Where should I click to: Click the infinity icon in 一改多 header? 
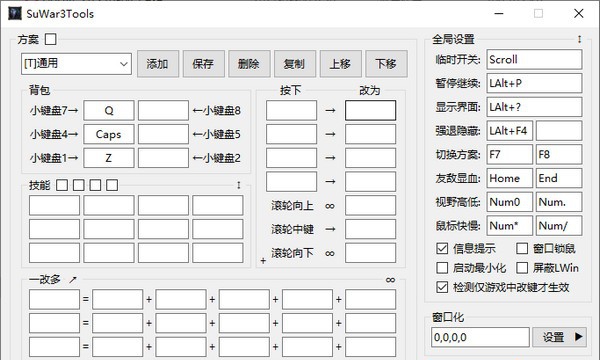coord(390,280)
